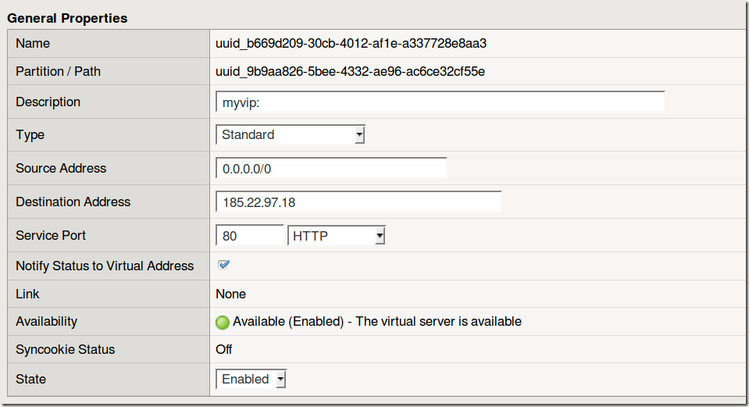
Task: Click the Destination Address field 185.22.97.18
Action: pyautogui.click(x=358, y=203)
